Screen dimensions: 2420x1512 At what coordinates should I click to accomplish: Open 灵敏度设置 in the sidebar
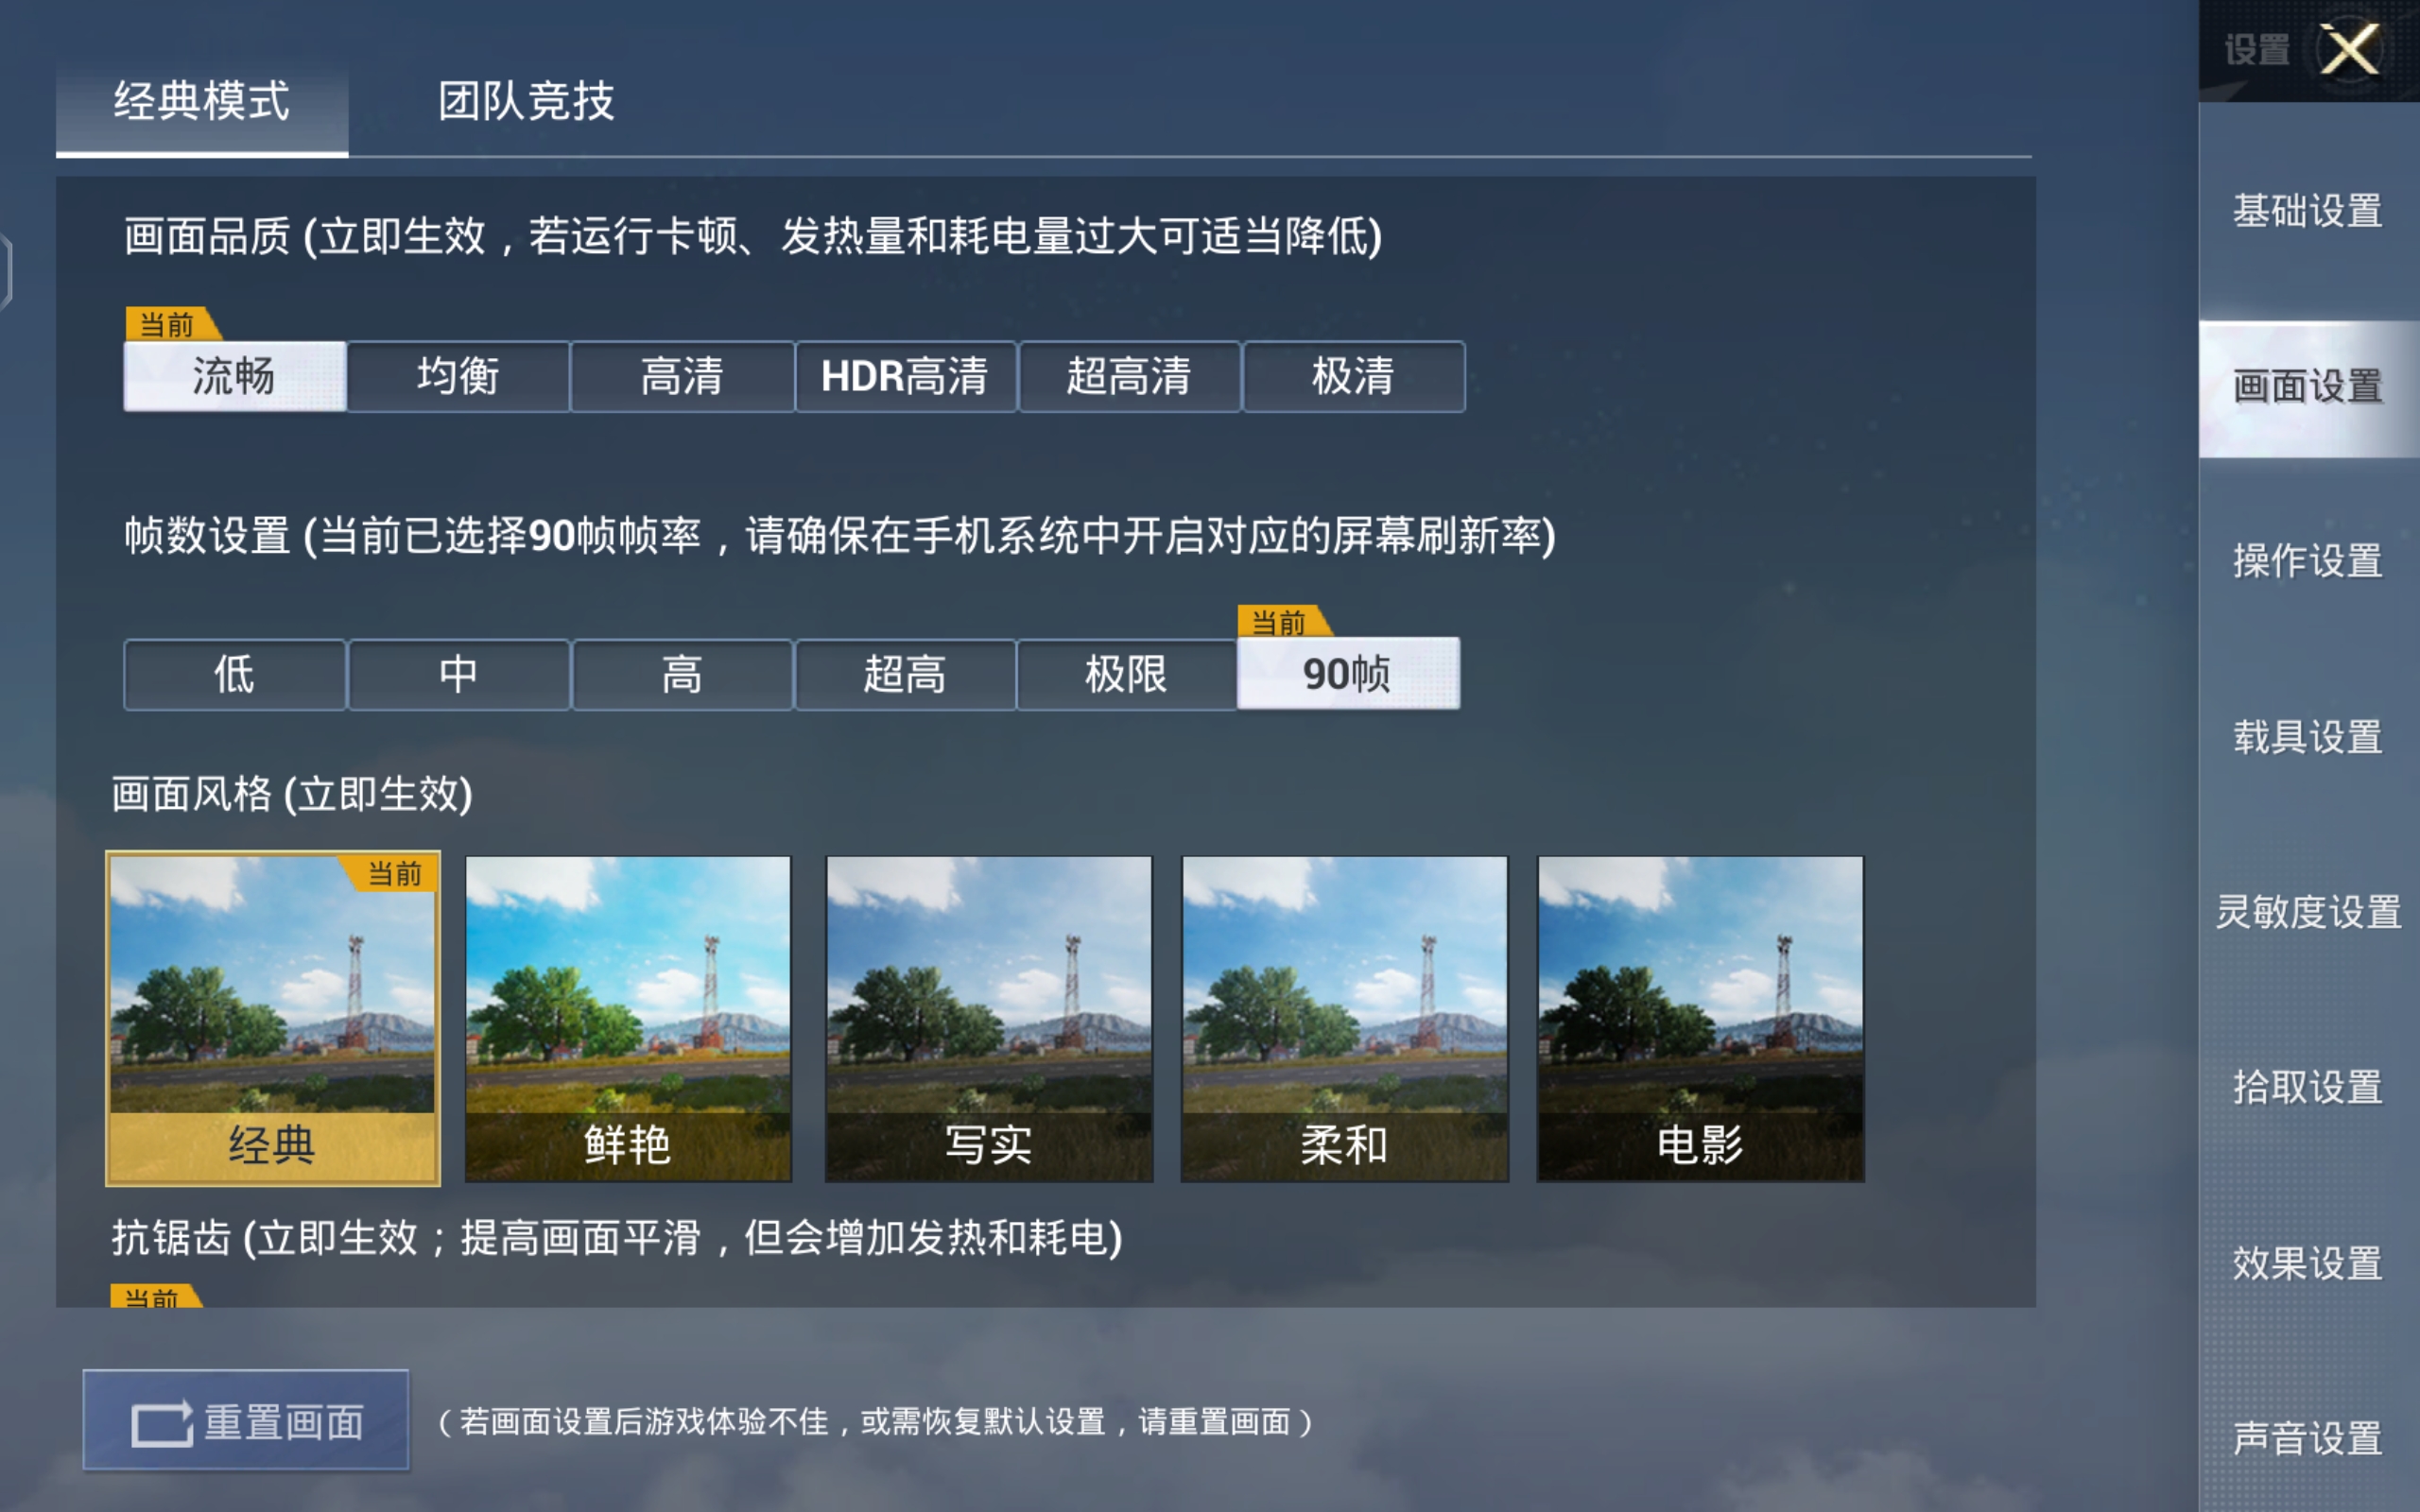coord(2308,912)
